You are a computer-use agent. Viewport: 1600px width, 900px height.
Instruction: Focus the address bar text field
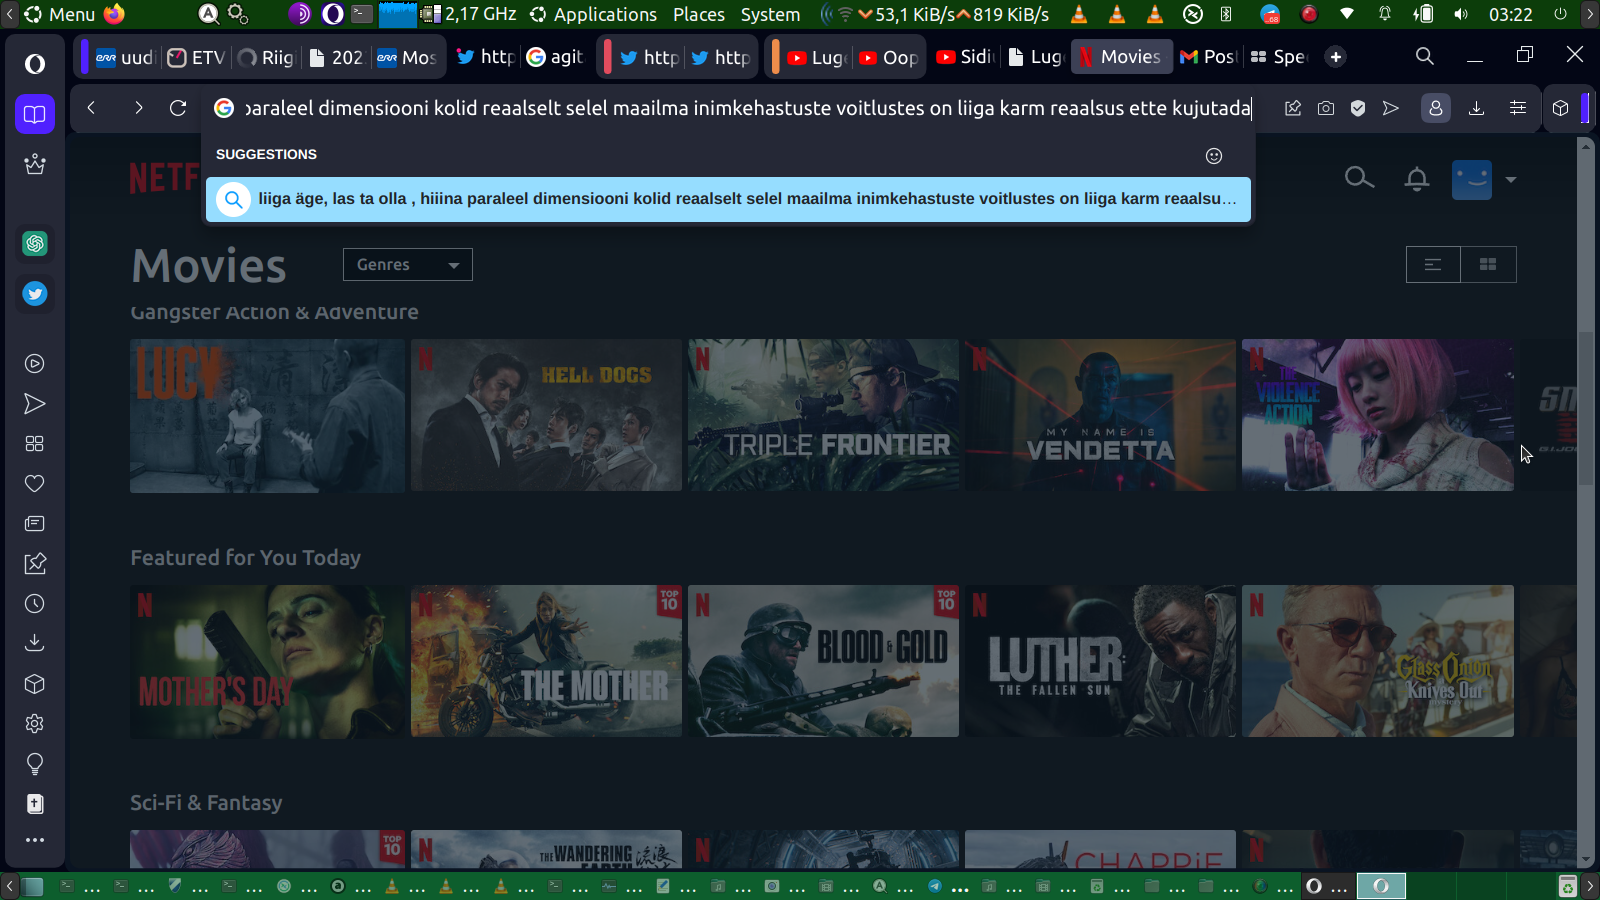tap(748, 108)
